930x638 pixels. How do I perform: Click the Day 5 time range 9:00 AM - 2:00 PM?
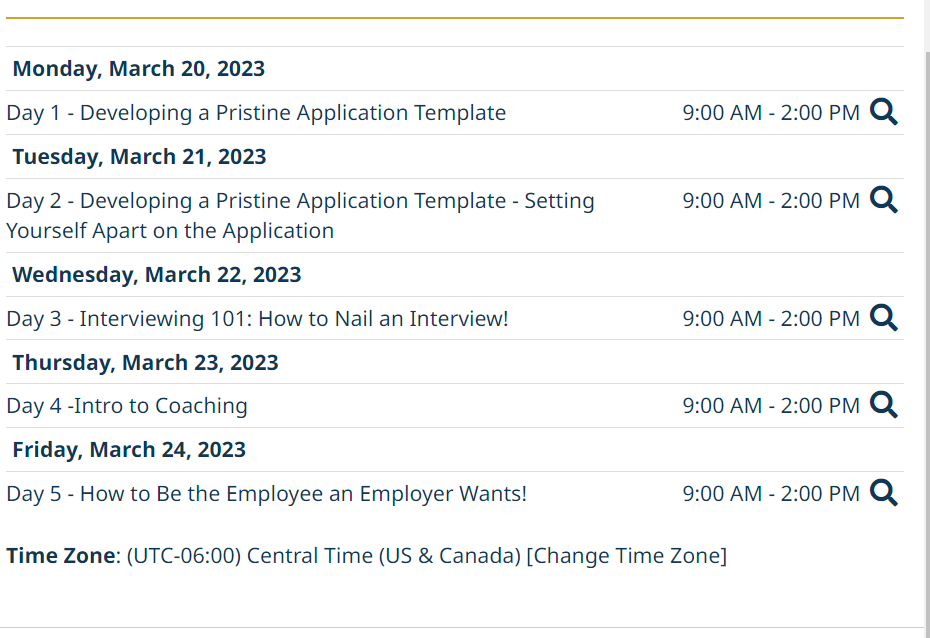[771, 493]
